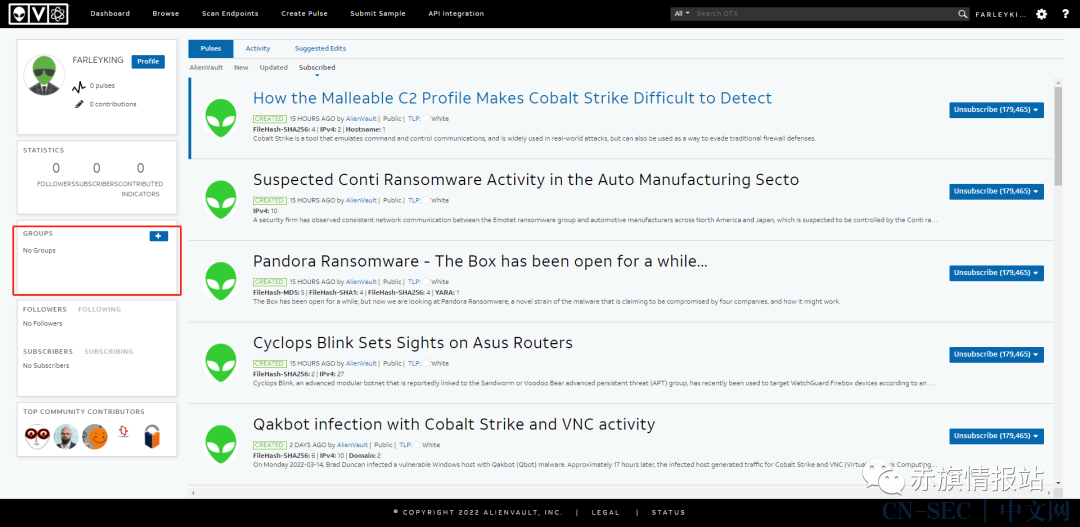Image resolution: width=1080 pixels, height=527 pixels.
Task: Show the FOLLOWERS list
Action: point(45,309)
